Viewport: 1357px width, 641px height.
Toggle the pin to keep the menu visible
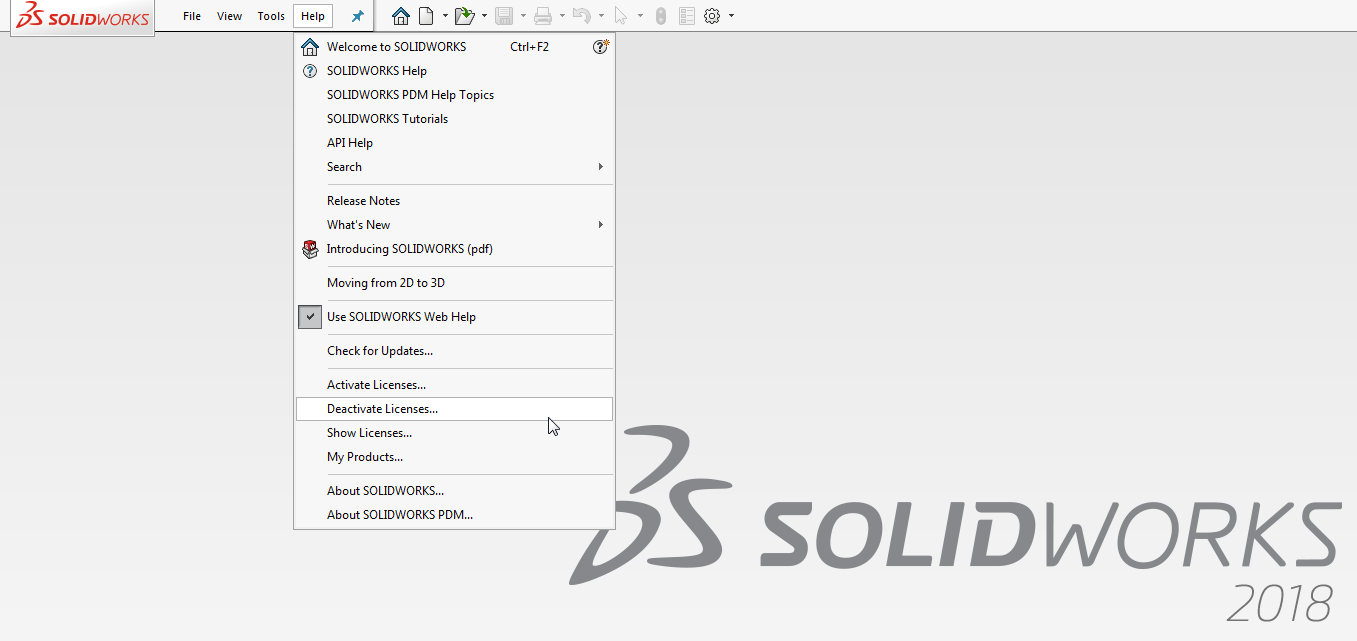coord(356,16)
